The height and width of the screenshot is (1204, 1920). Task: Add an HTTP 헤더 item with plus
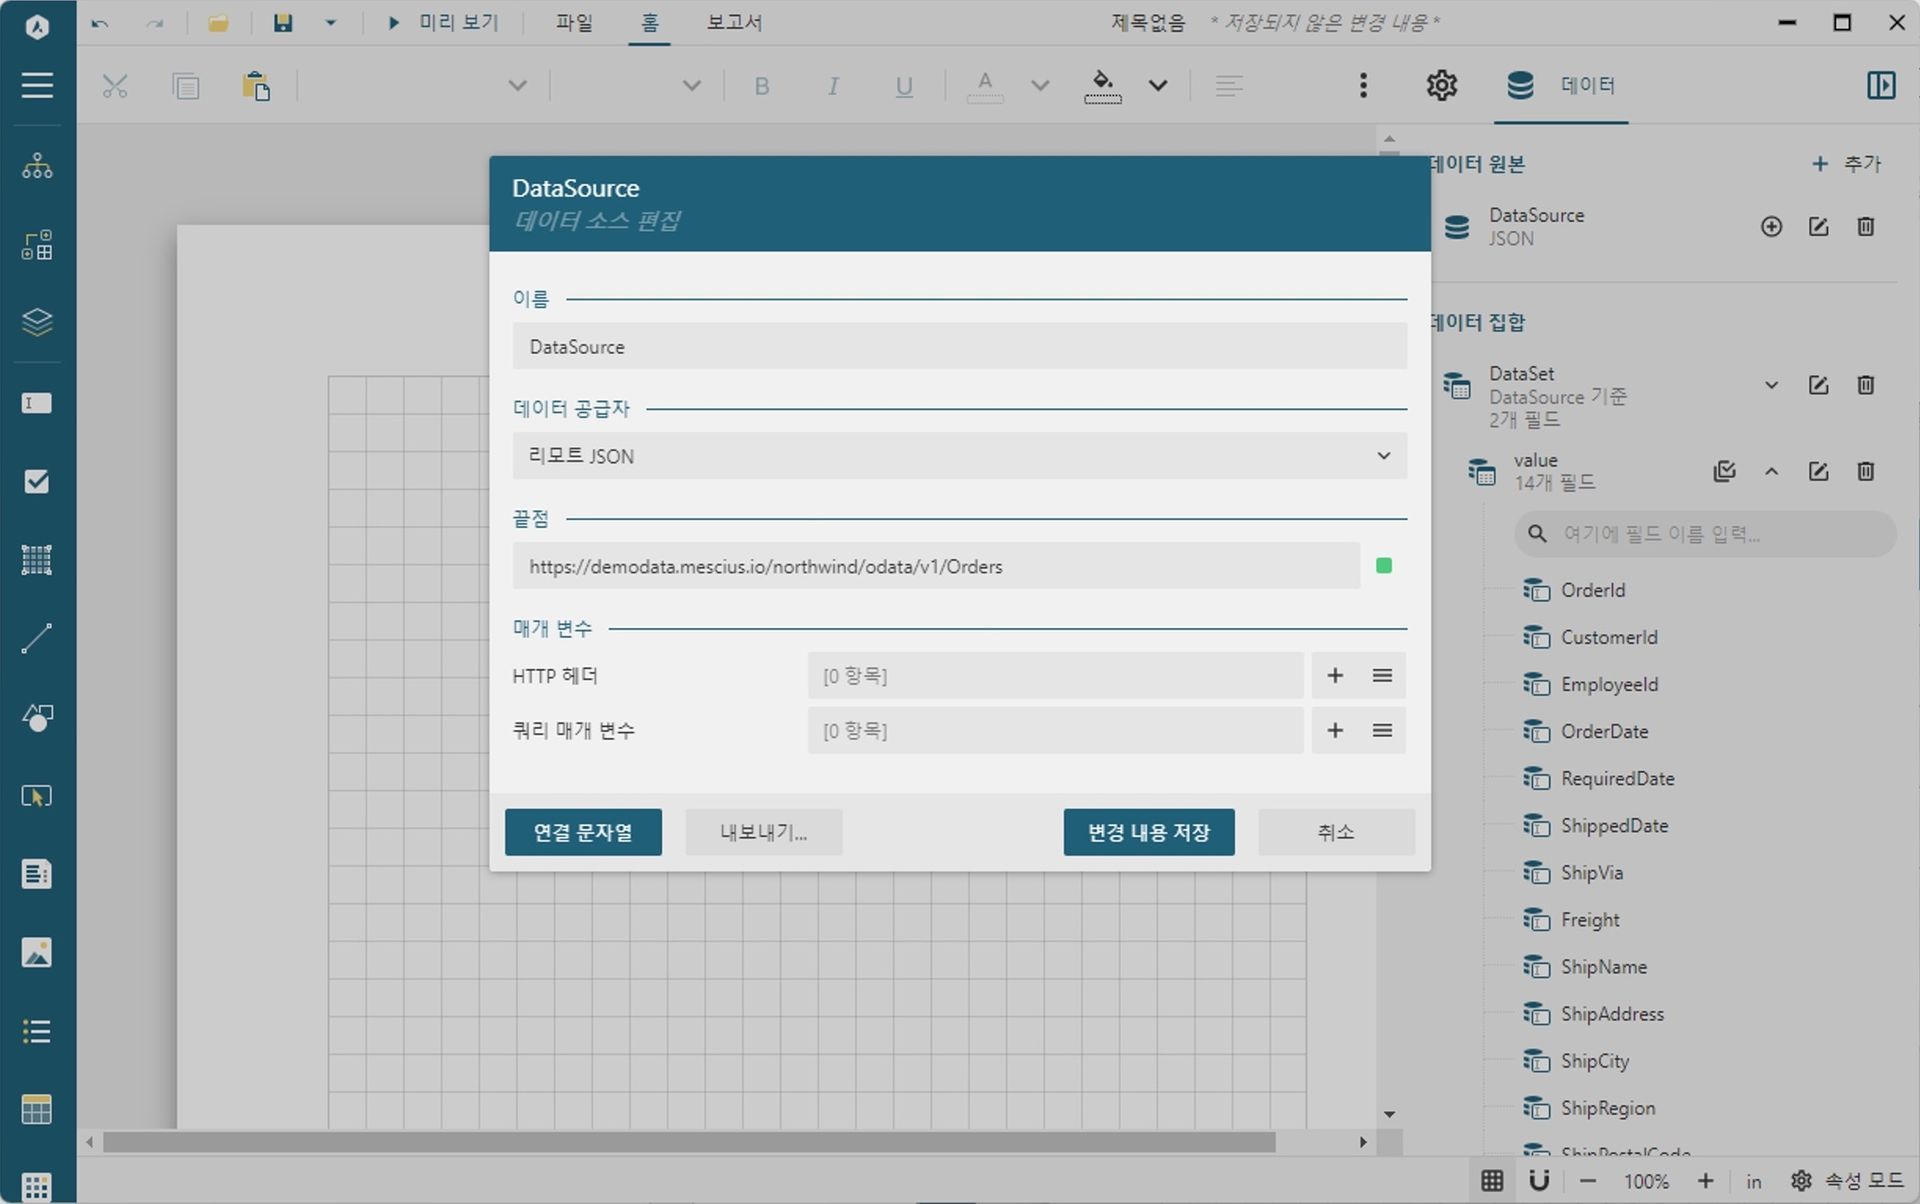coord(1335,676)
